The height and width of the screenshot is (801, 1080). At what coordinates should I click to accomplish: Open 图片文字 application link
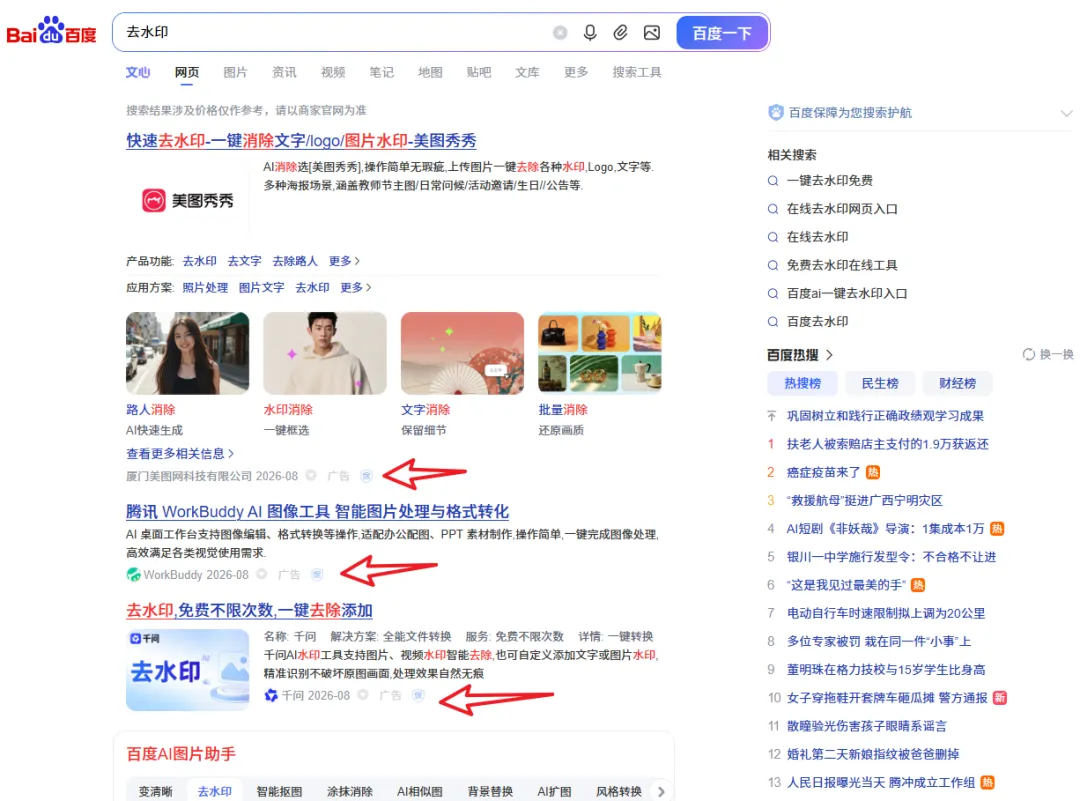262,287
